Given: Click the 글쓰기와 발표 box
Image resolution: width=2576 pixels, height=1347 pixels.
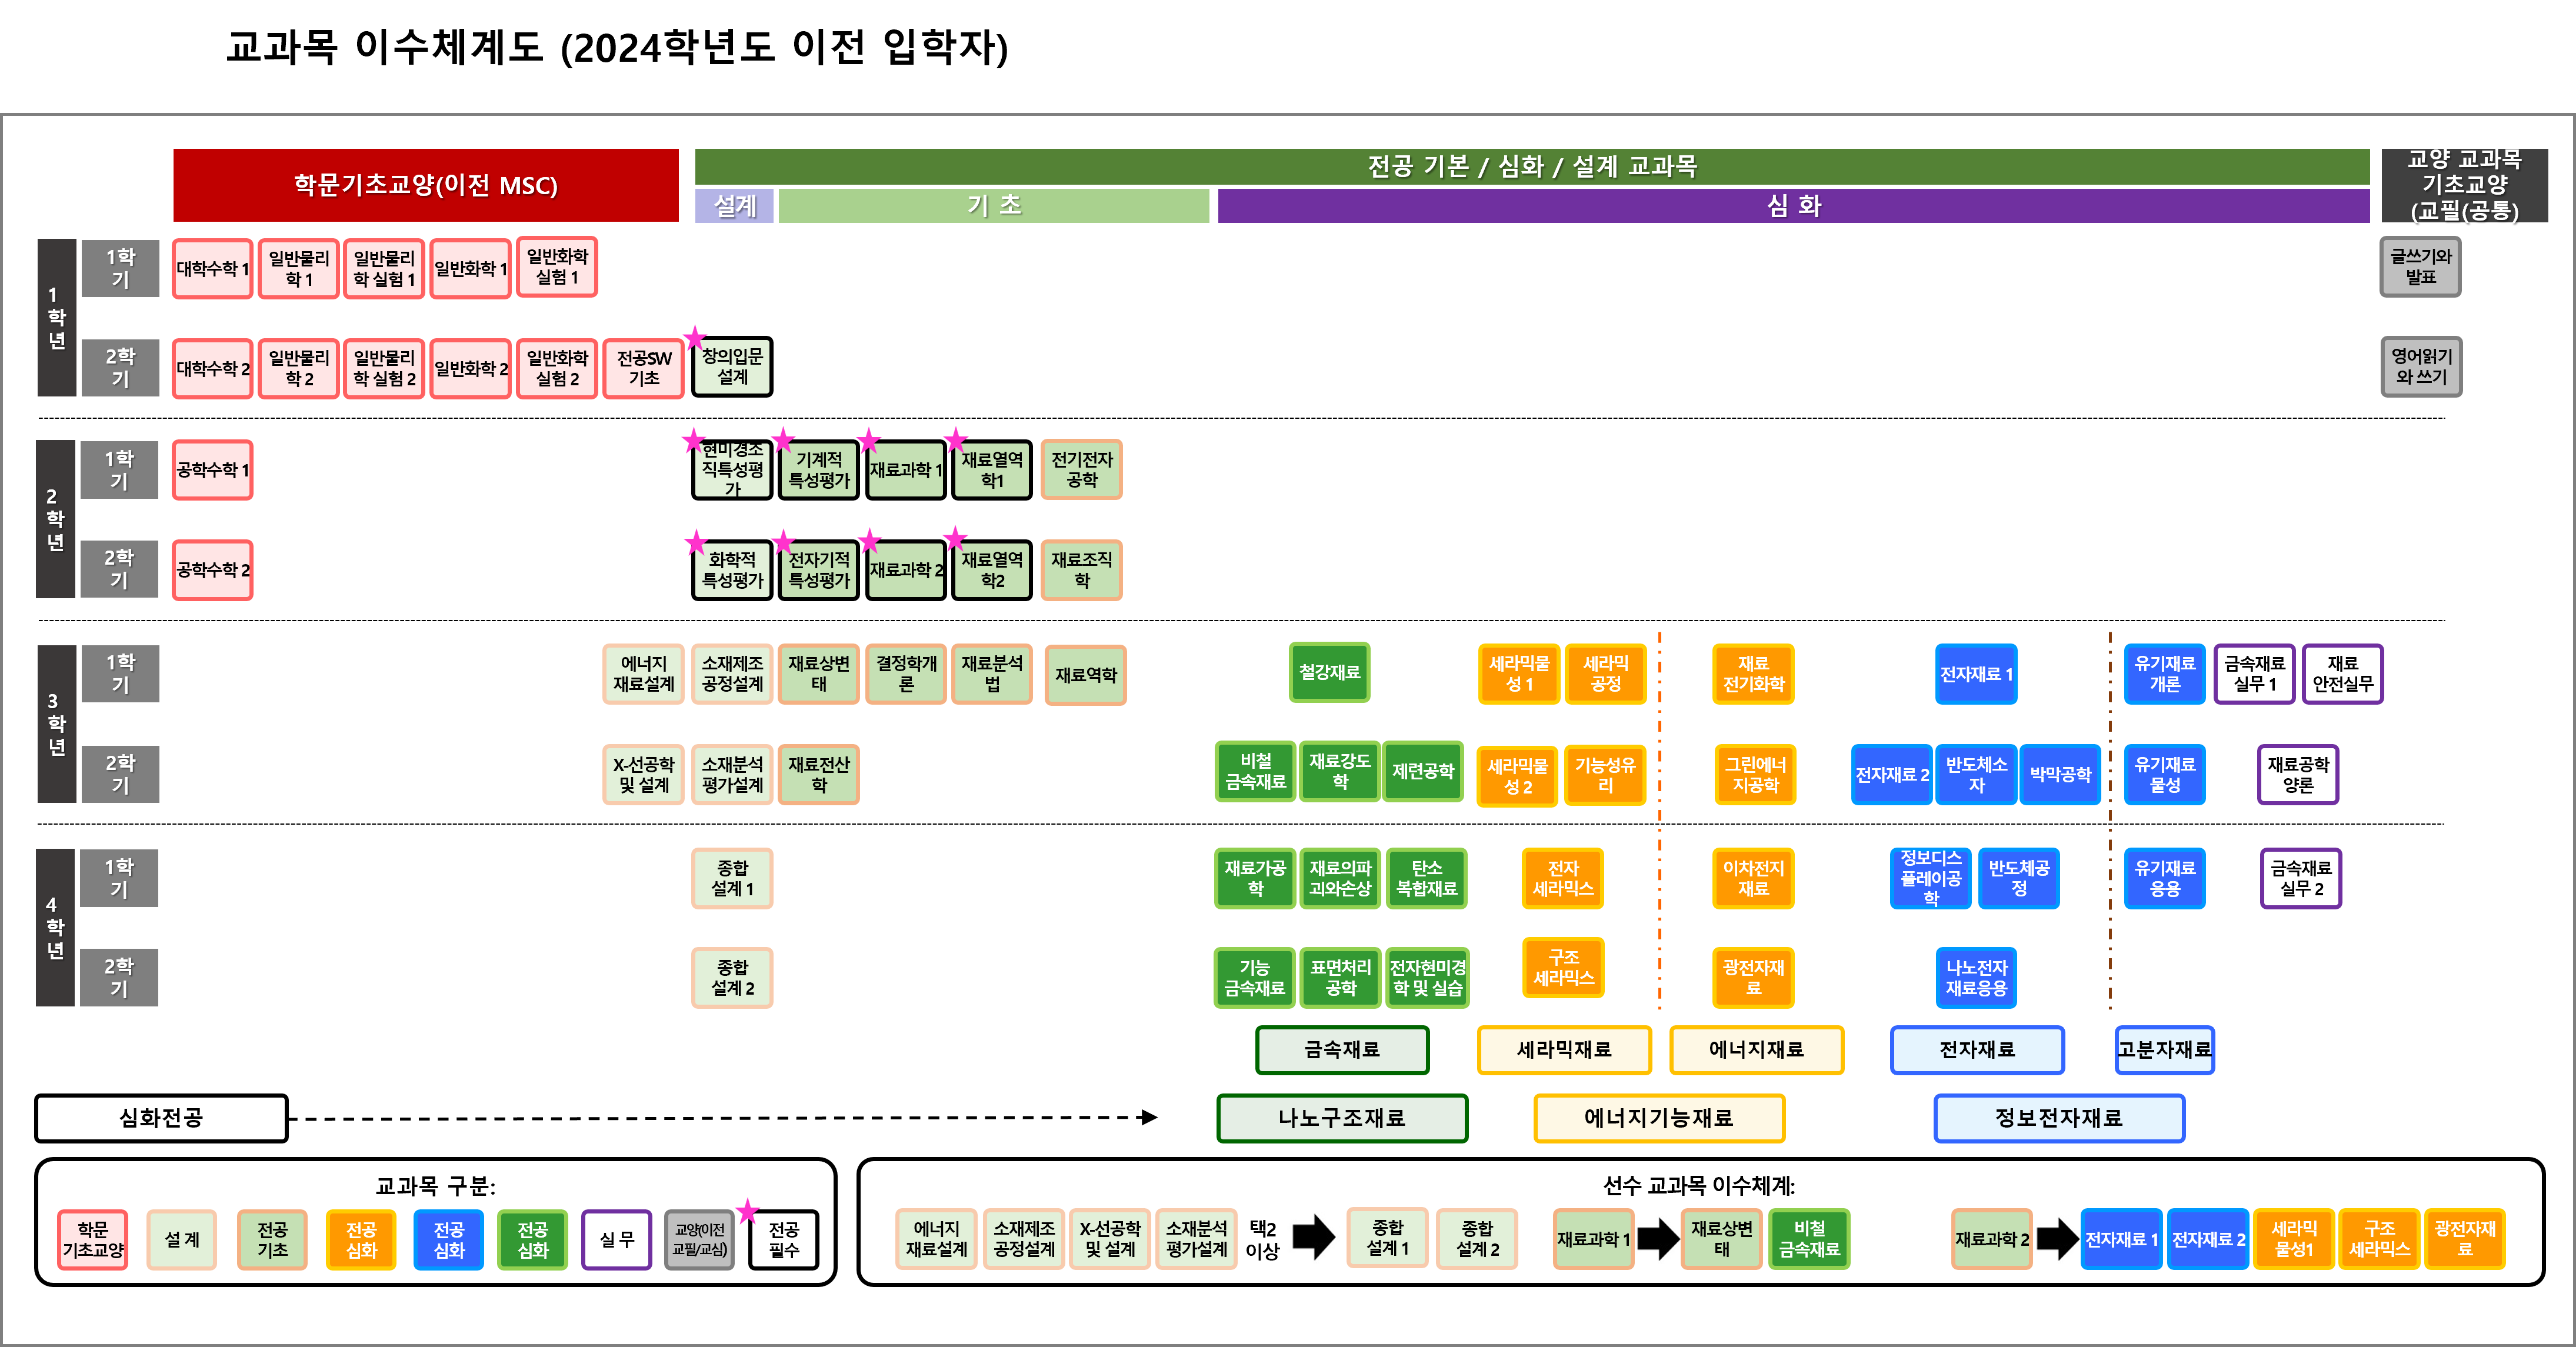Looking at the screenshot, I should pyautogui.click(x=2421, y=267).
